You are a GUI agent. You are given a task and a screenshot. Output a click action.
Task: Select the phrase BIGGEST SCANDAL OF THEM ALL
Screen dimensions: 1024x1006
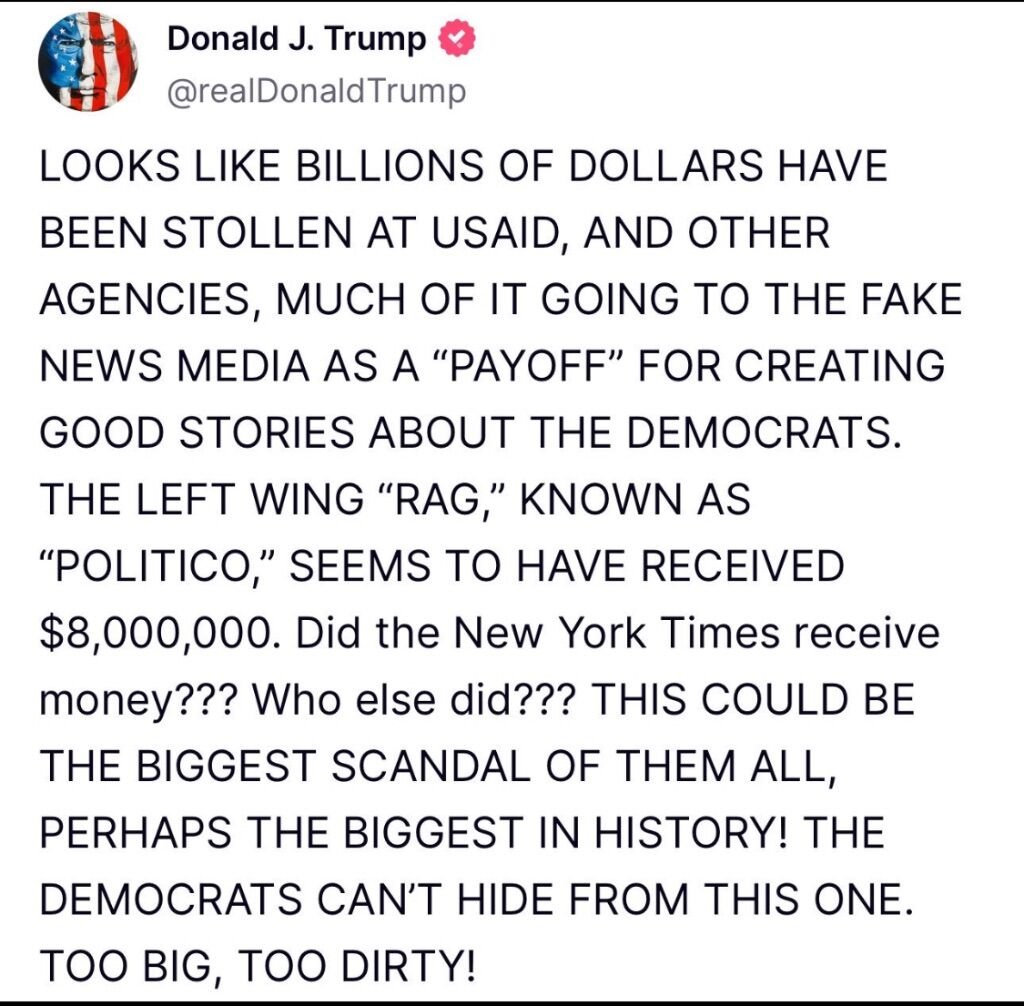(x=482, y=767)
